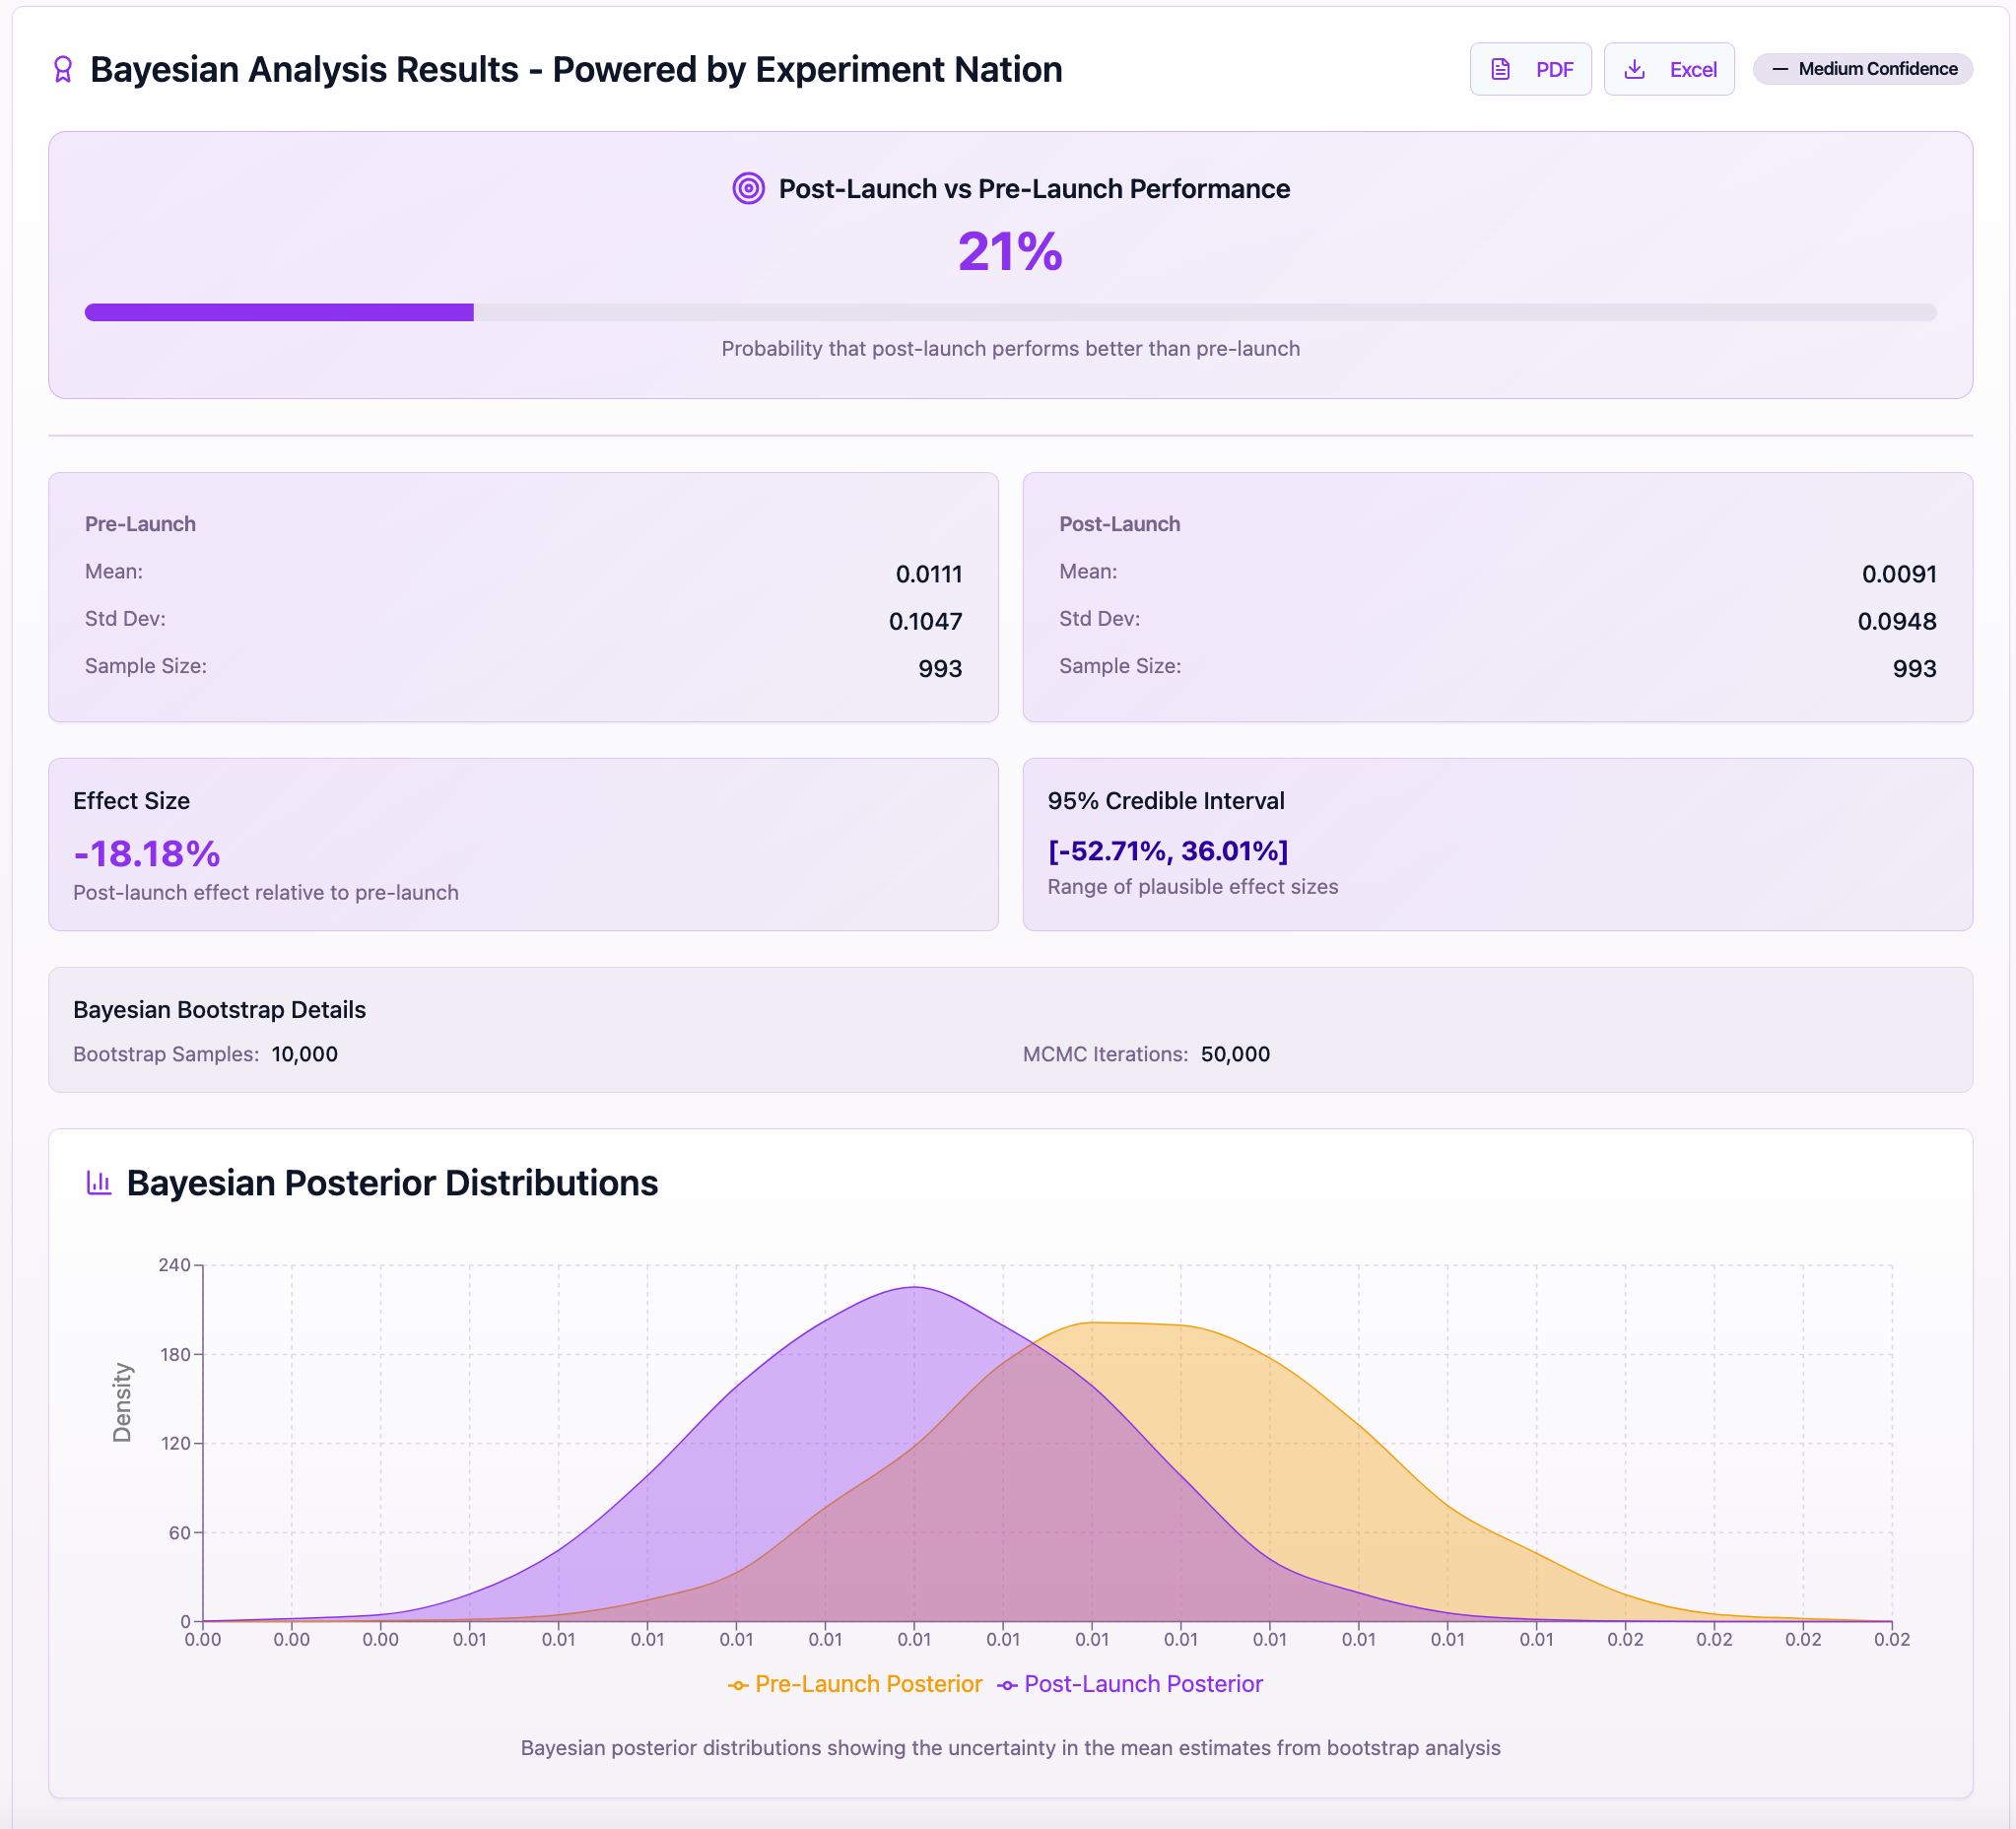
Task: Click the Excel download arrow icon
Action: pos(1634,69)
